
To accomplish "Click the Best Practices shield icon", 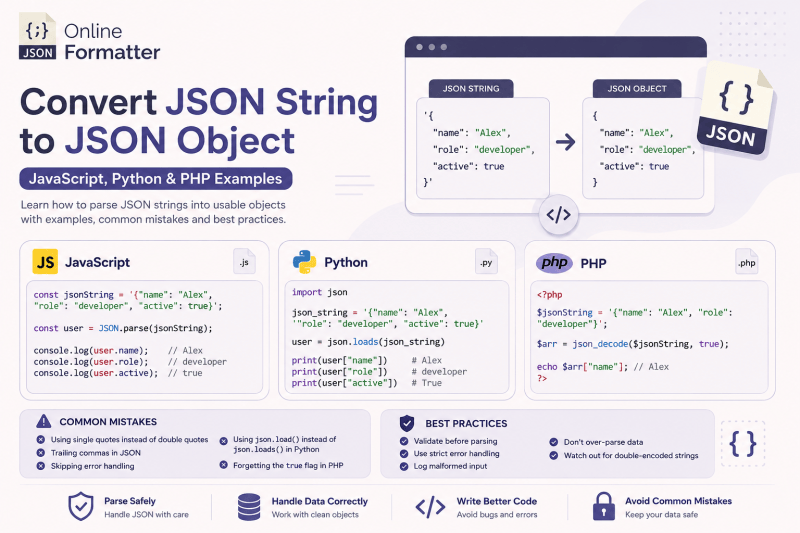I will click(407, 423).
